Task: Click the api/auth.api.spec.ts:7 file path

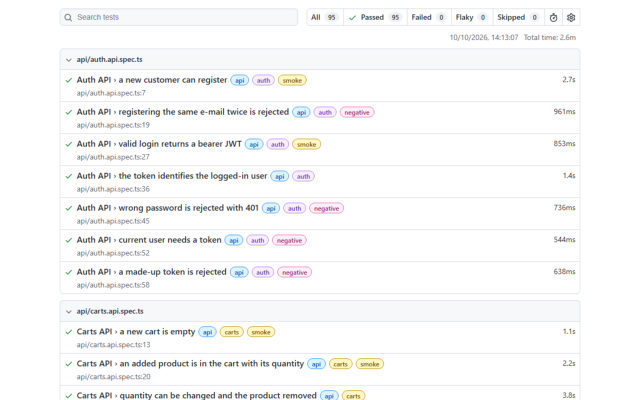Action: pos(111,93)
